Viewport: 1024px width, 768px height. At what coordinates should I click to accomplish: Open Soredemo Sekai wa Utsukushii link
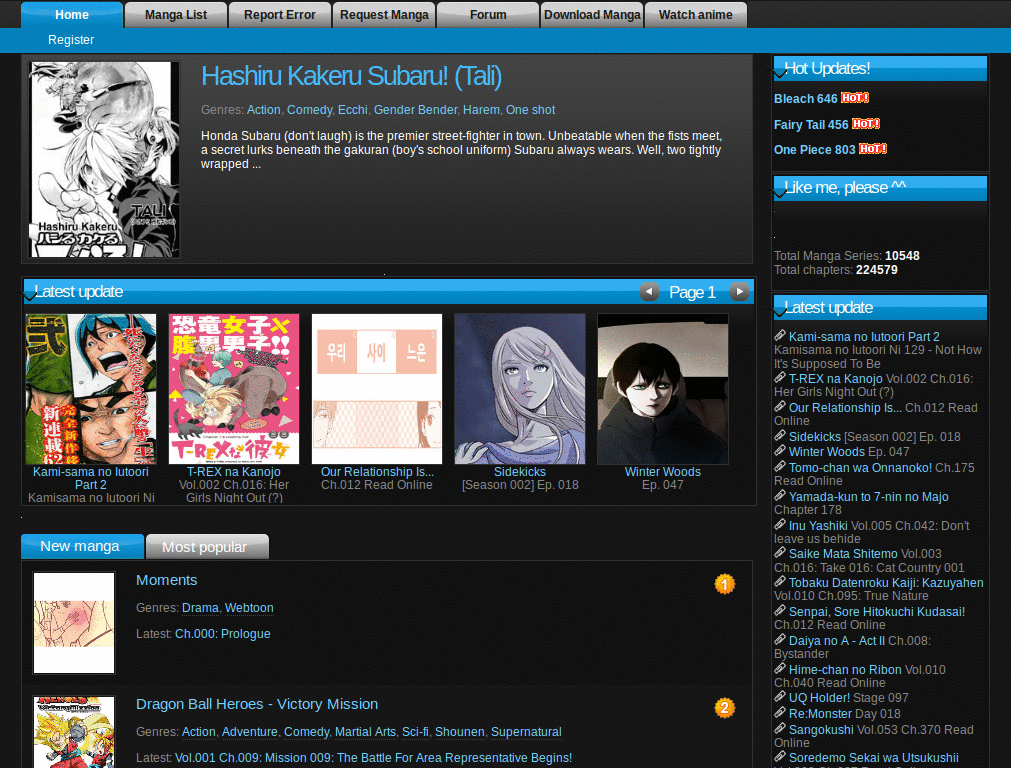coord(874,758)
